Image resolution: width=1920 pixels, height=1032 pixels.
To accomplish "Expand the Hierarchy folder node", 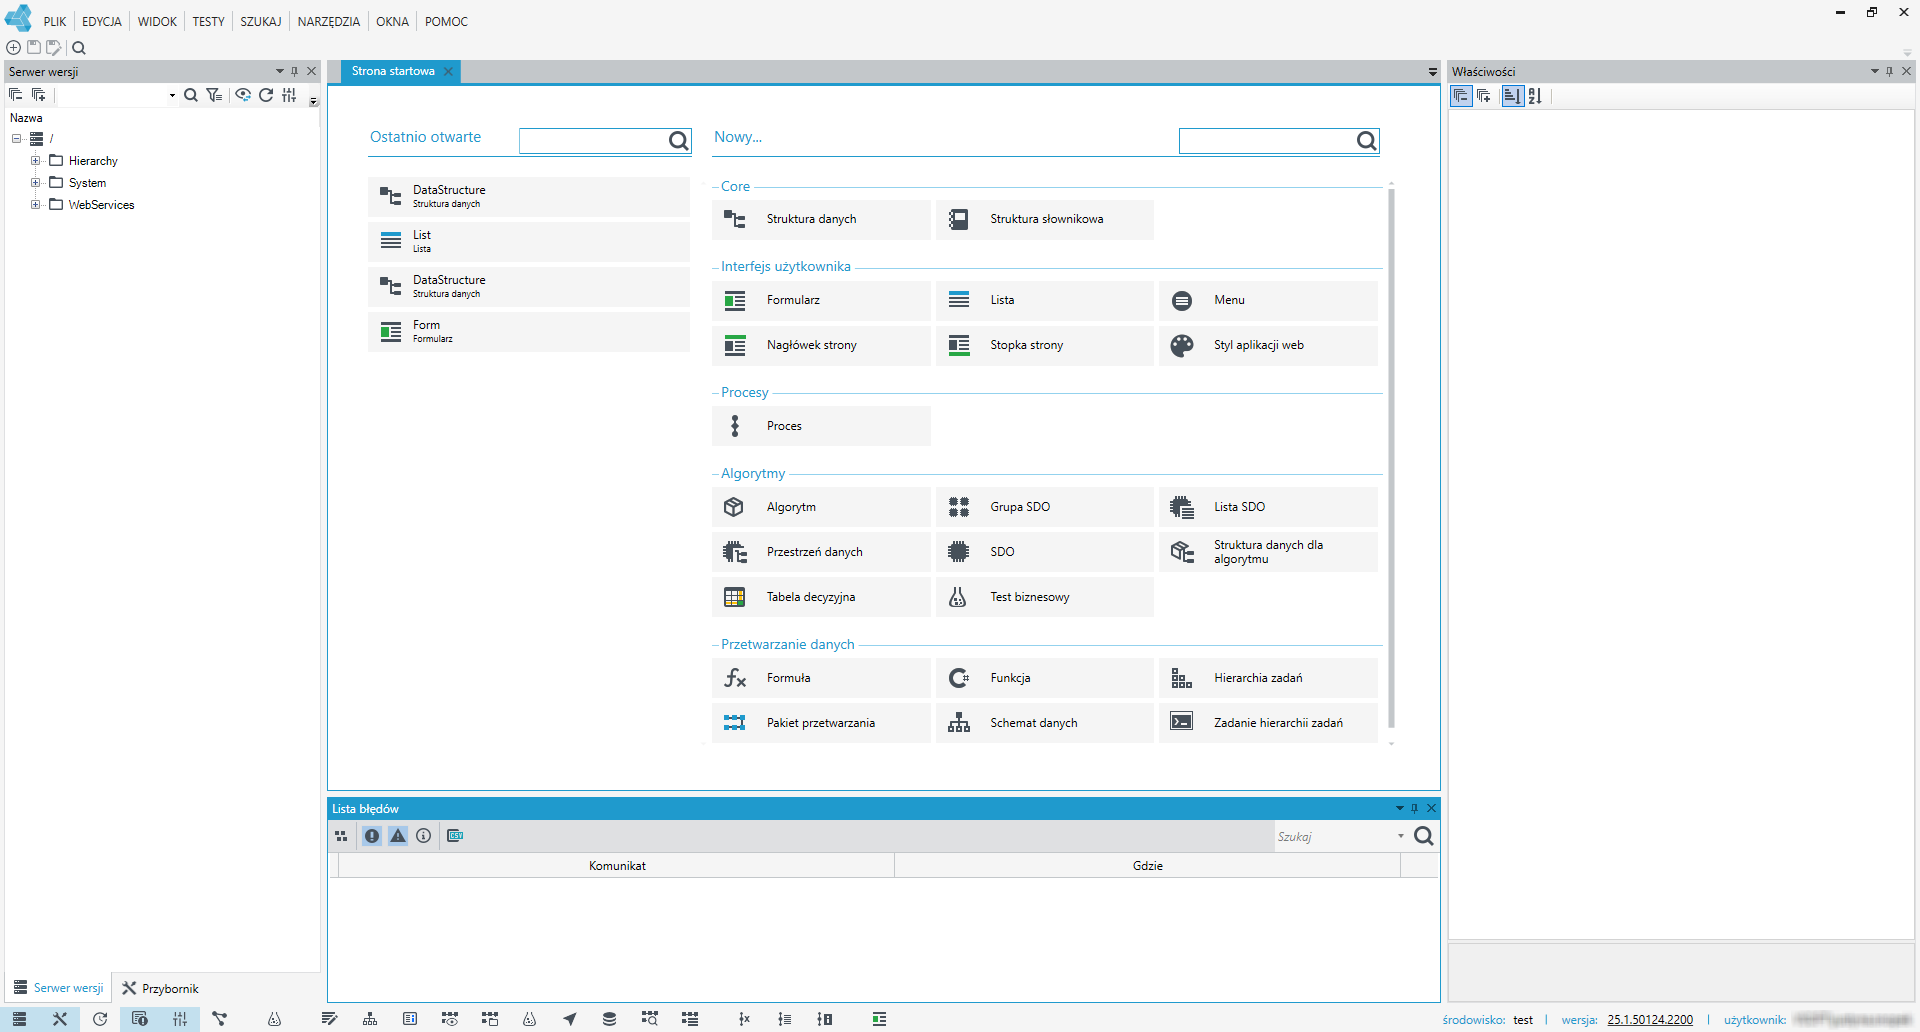I will pyautogui.click(x=35, y=161).
